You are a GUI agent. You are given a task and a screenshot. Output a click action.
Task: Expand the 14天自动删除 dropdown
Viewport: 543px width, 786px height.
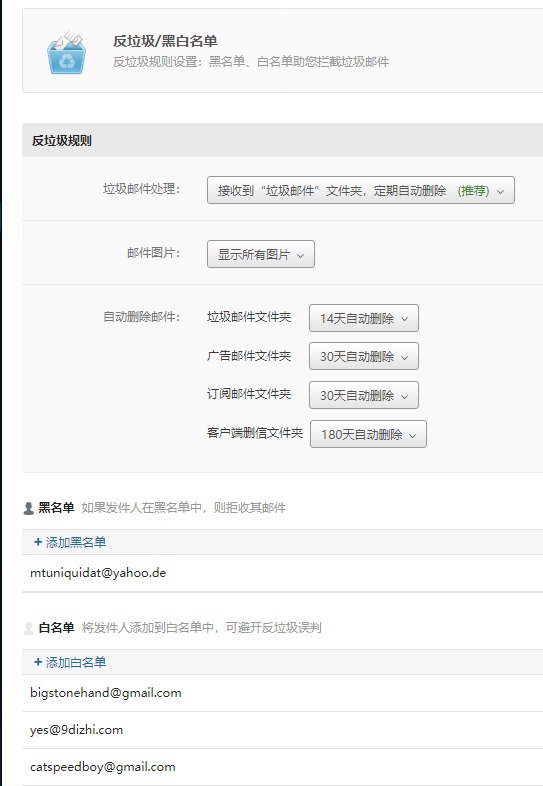coord(364,318)
